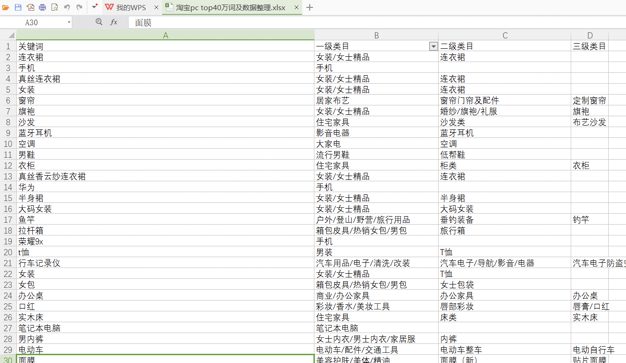Click the cell 大家电
This screenshot has width=626, height=363.
coord(376,144)
